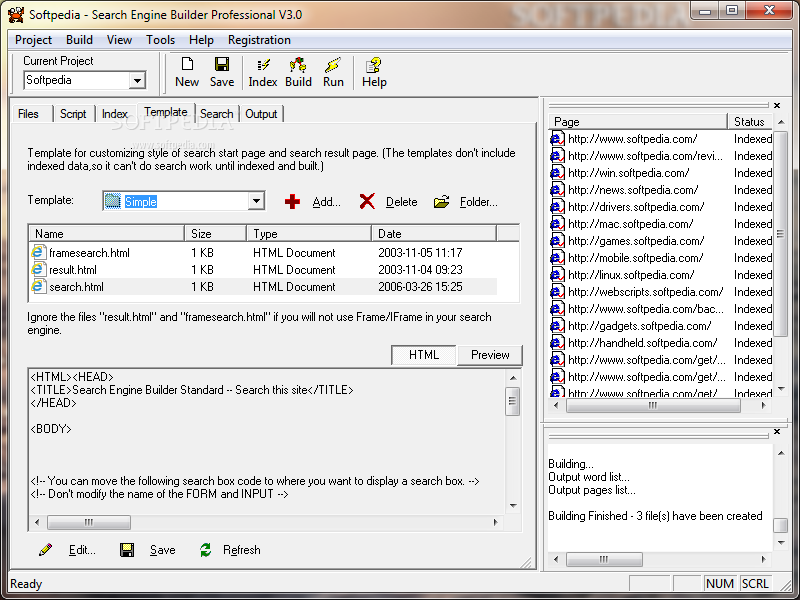Click the red X Delete icon
Viewport: 800px width, 600px height.
click(x=367, y=202)
